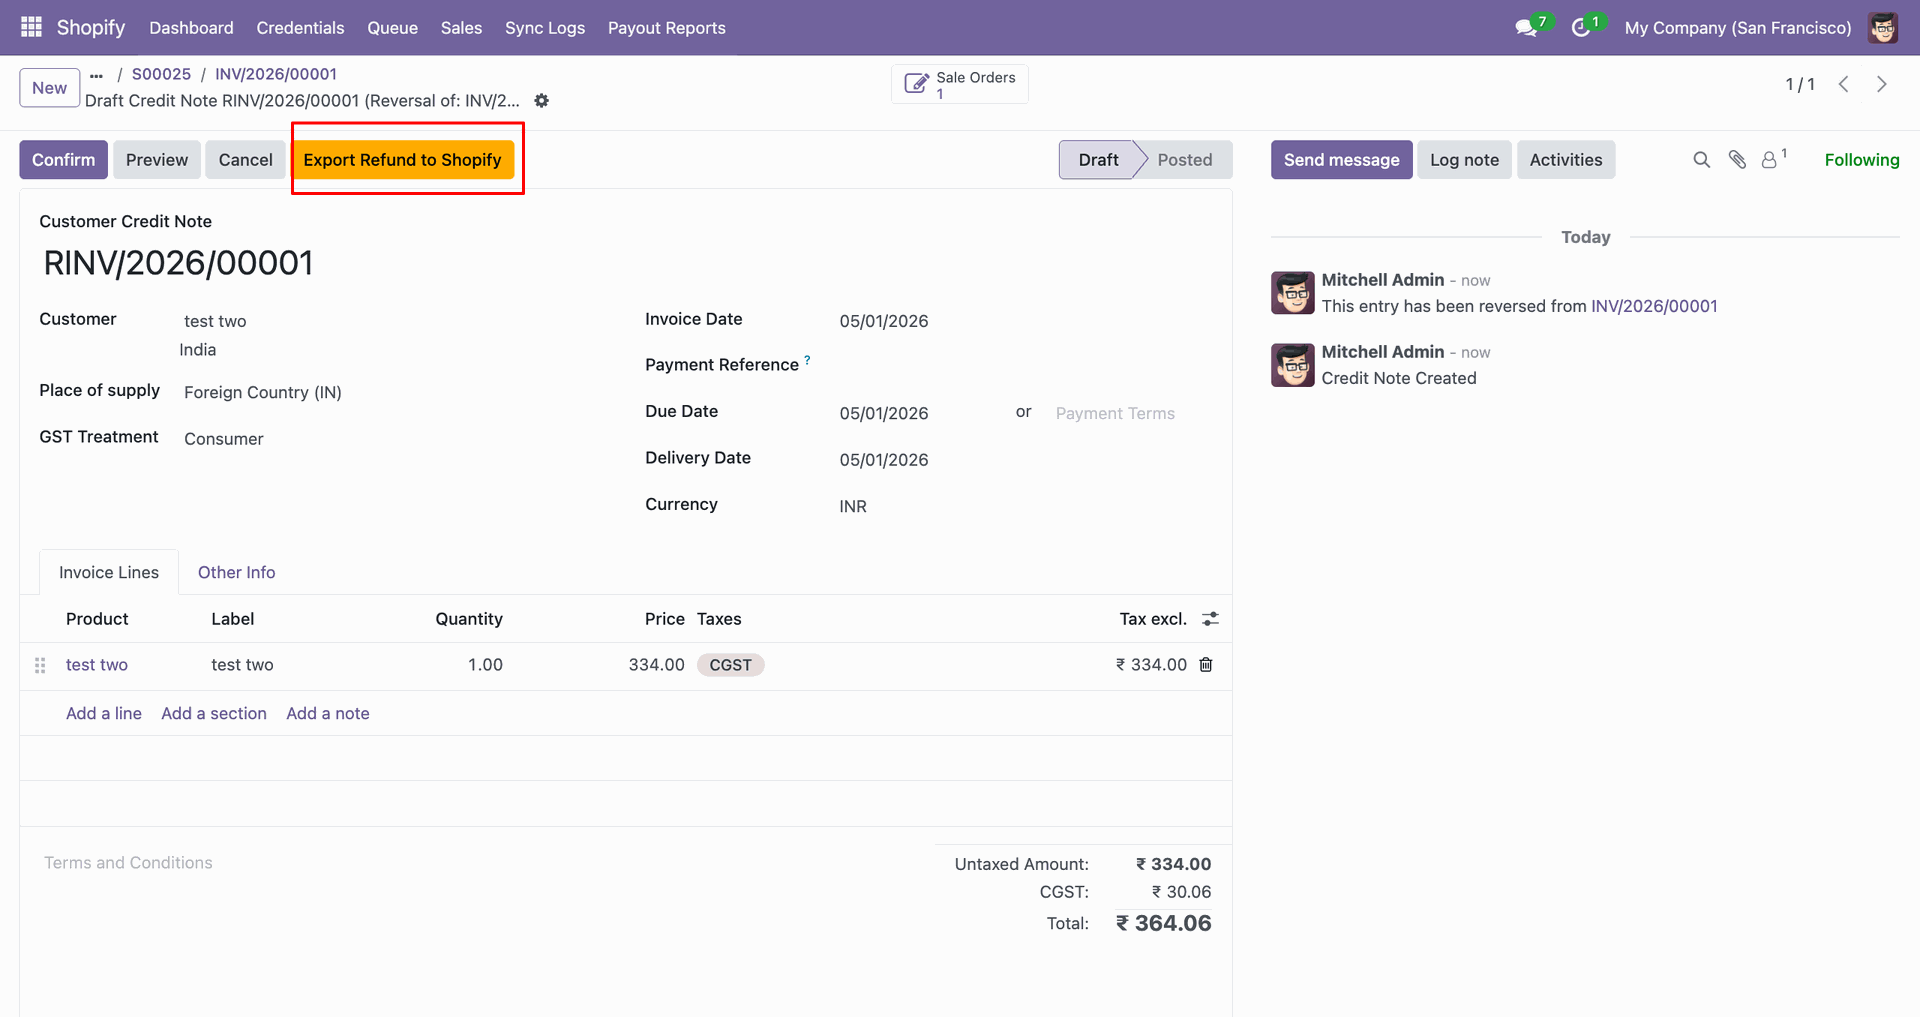Click the Payment Reference help question mark
The image size is (1920, 1017).
click(x=807, y=359)
